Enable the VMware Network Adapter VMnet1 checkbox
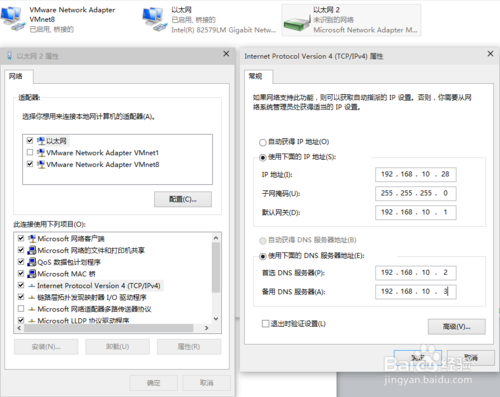 coord(30,152)
